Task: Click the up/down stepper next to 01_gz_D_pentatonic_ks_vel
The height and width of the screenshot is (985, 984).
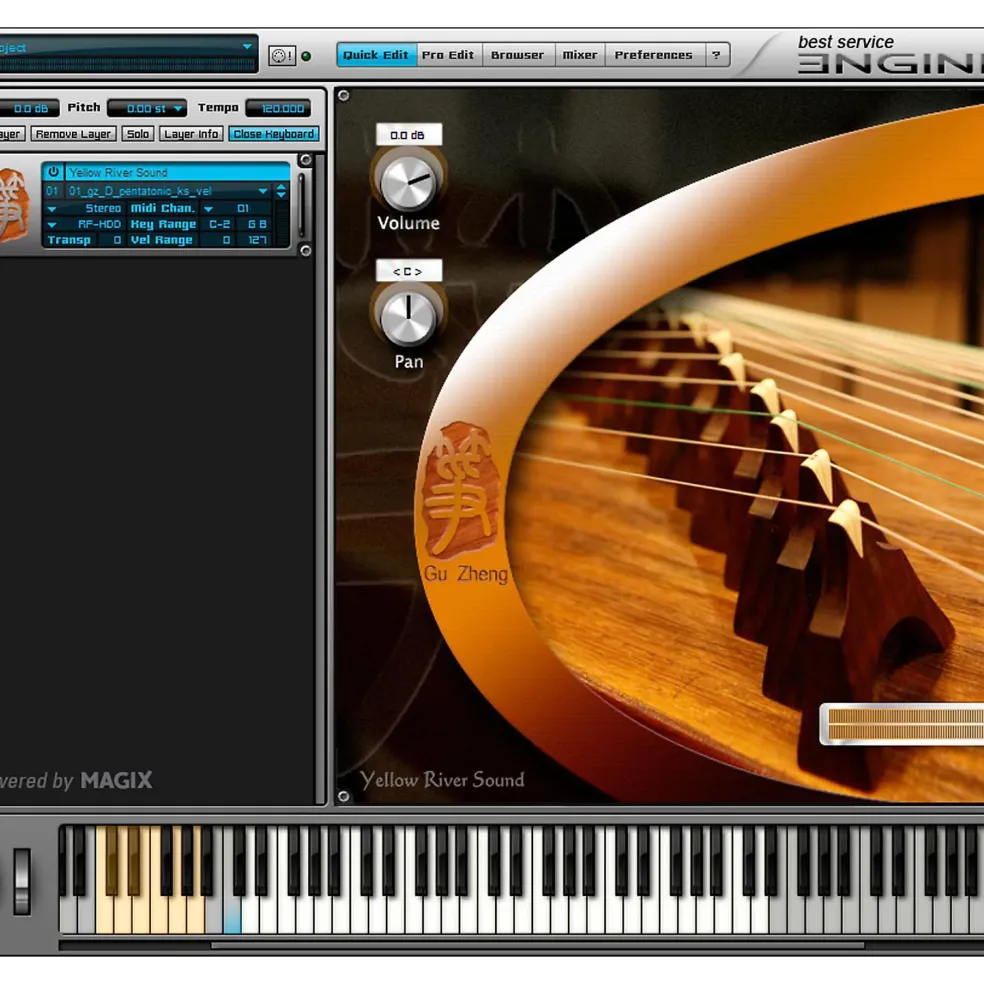Action: tap(282, 191)
